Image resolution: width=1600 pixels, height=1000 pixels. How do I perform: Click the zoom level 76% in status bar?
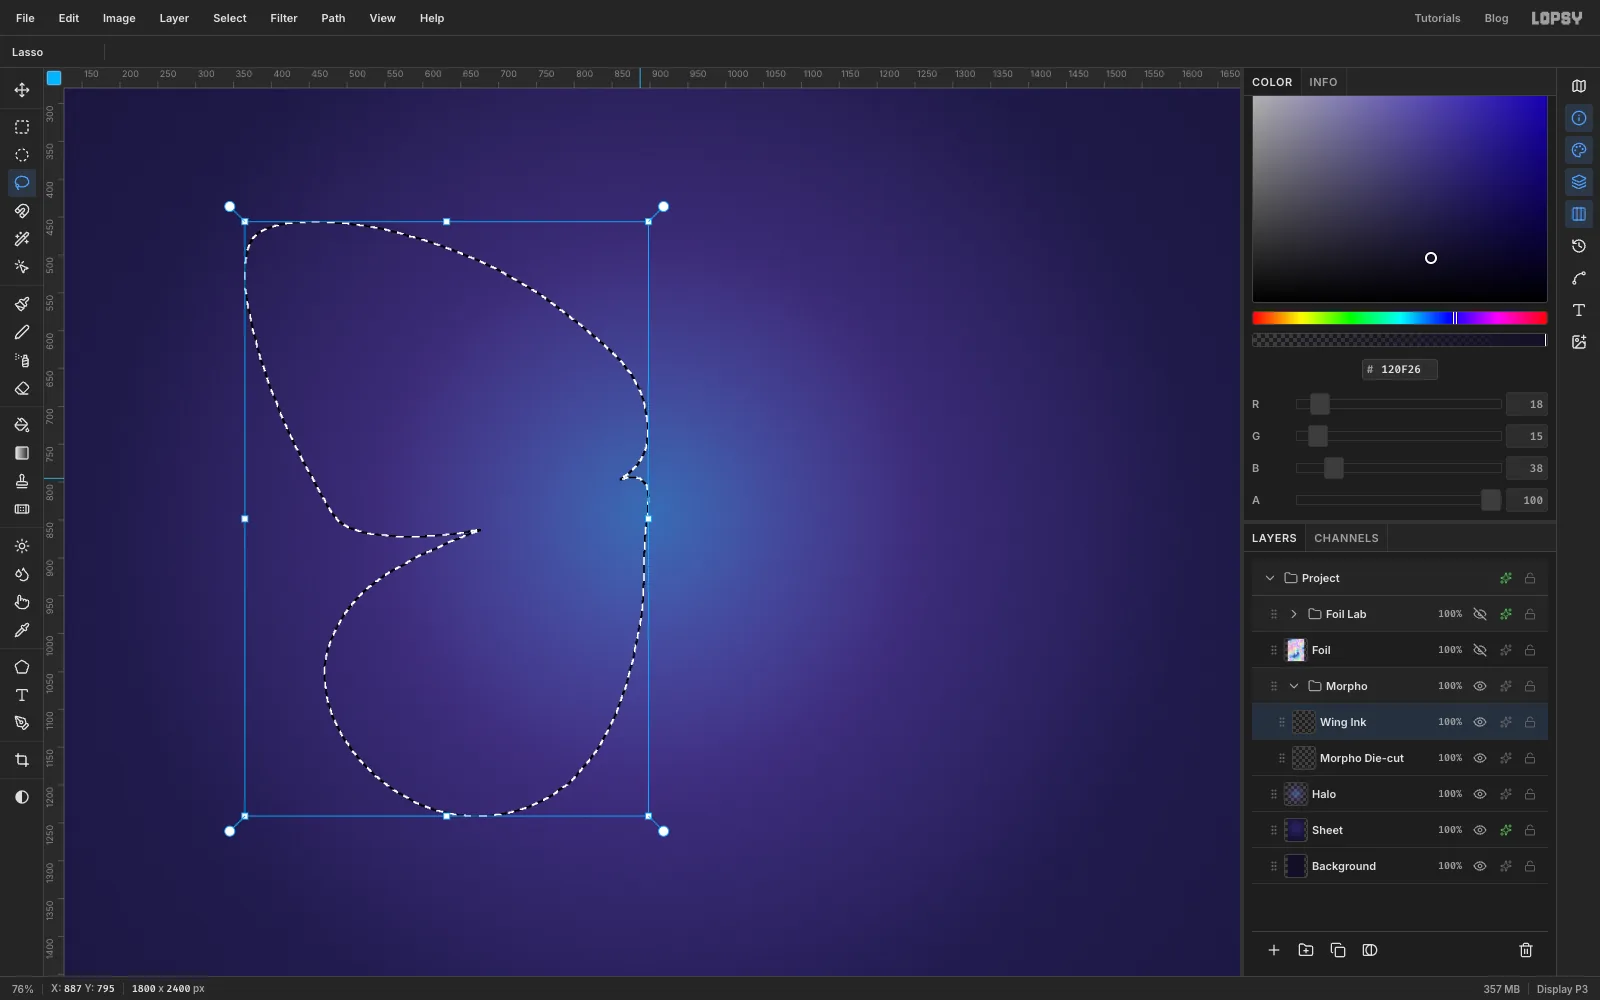[22, 989]
